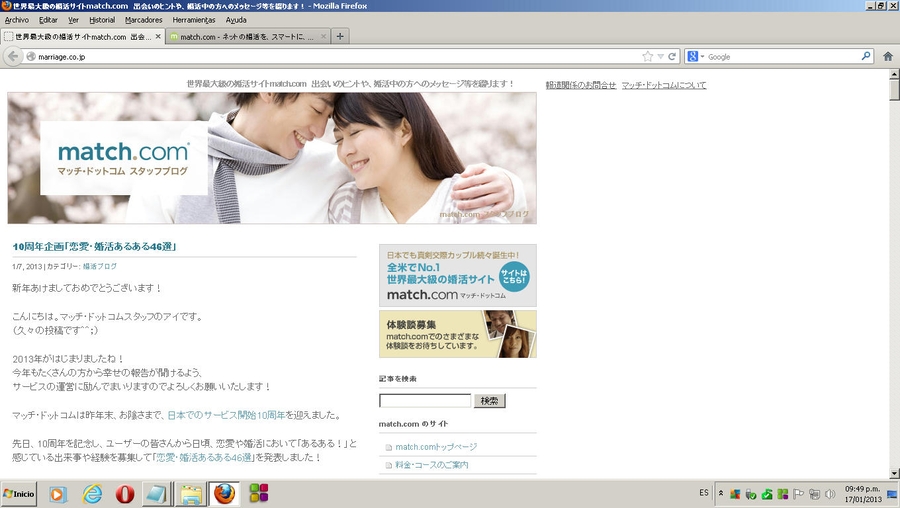Click the 検索 search button
Viewport: 900px width, 508px height.
(489, 401)
